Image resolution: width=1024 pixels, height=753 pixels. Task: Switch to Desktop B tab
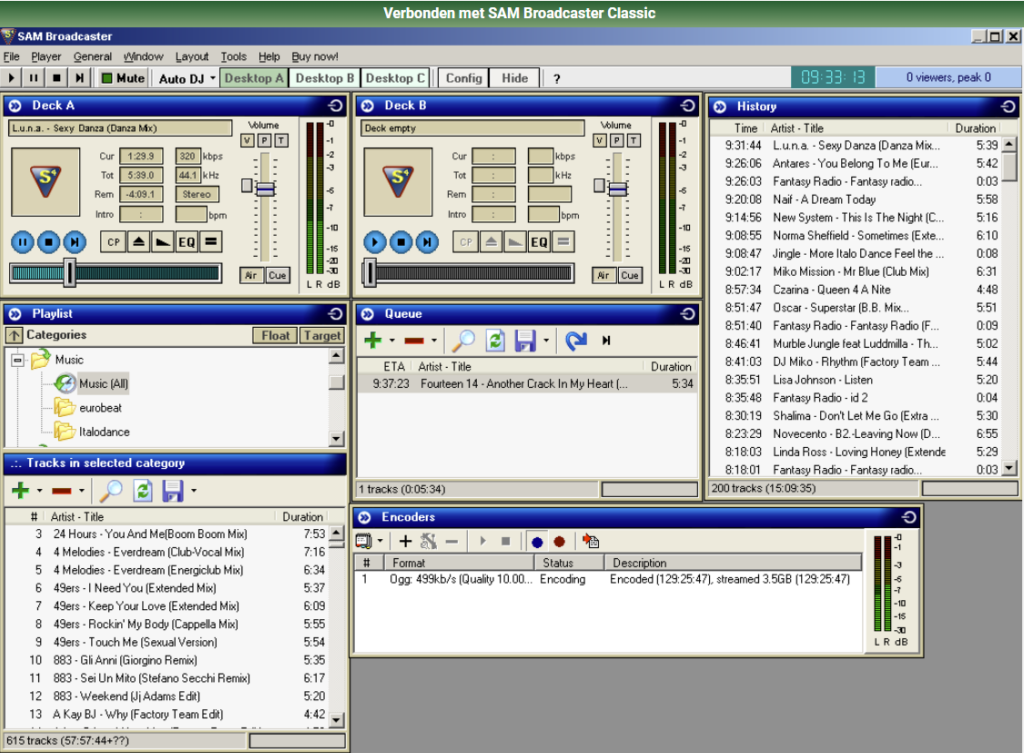(325, 78)
